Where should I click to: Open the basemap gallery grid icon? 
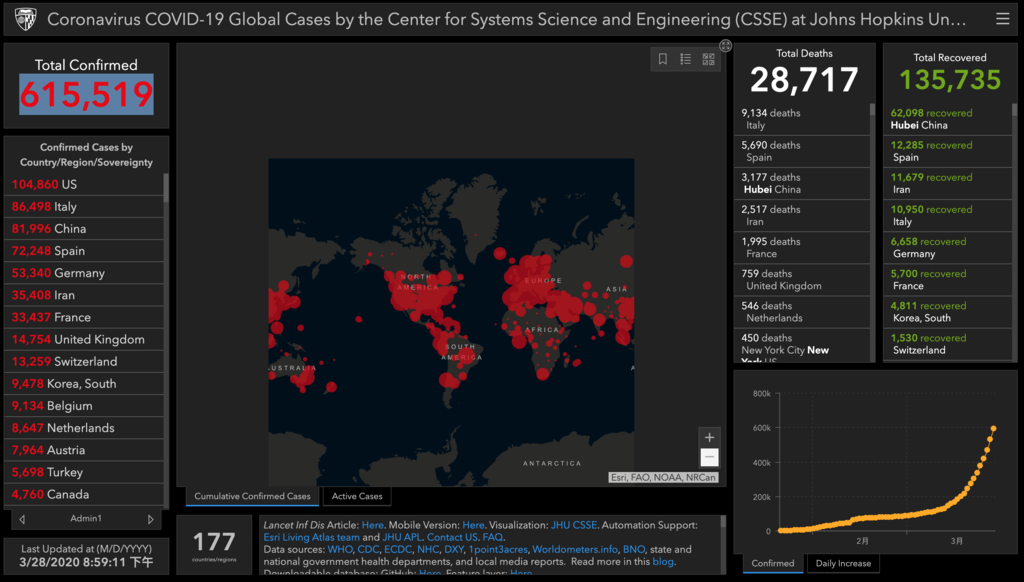(708, 59)
